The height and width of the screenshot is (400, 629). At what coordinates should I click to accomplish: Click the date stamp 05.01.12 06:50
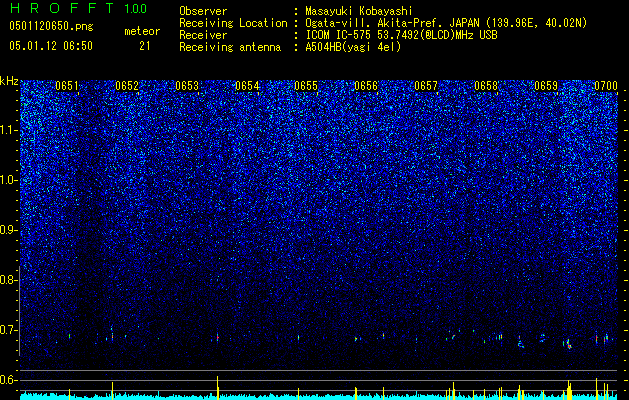[51, 46]
